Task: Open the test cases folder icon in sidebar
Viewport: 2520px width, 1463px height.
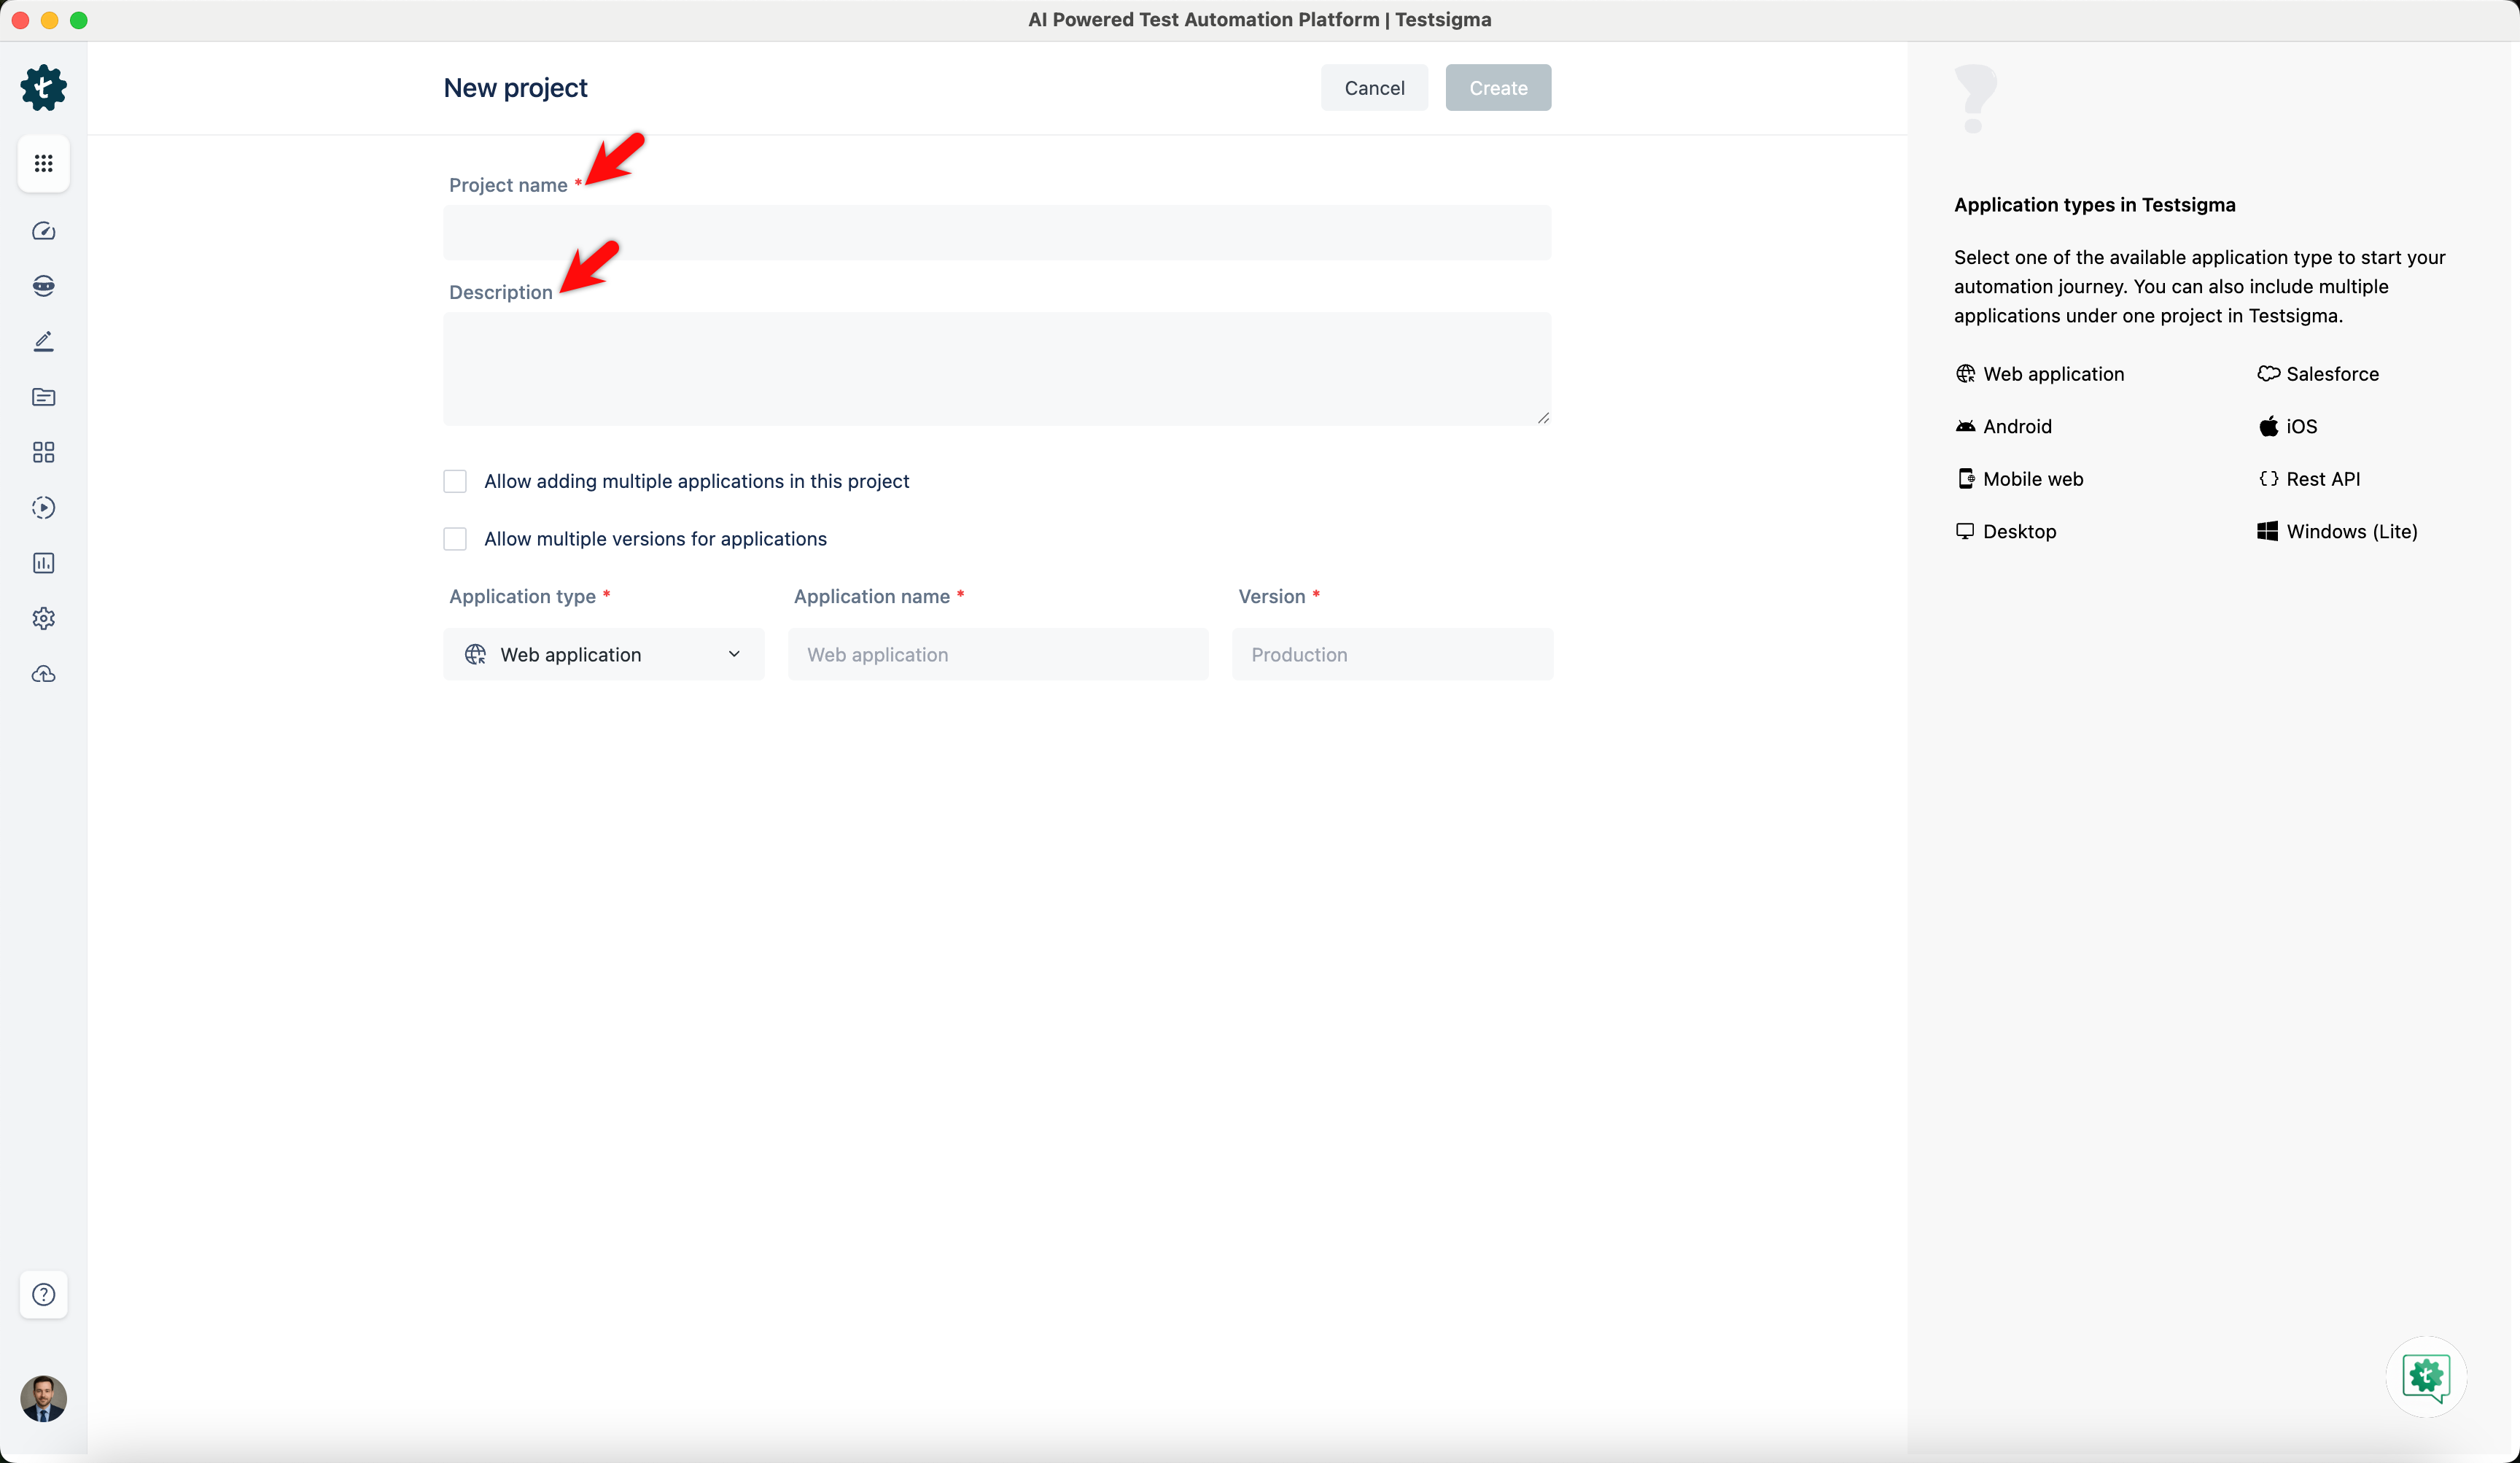Action: 43,397
